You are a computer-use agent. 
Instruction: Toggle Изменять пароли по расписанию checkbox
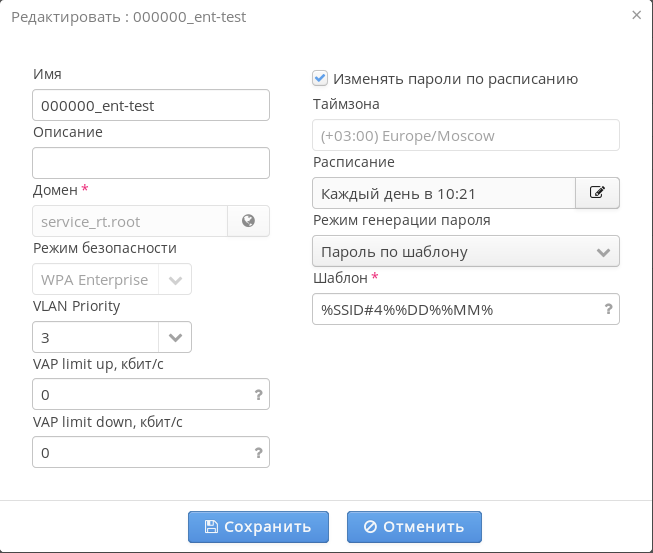tap(320, 78)
